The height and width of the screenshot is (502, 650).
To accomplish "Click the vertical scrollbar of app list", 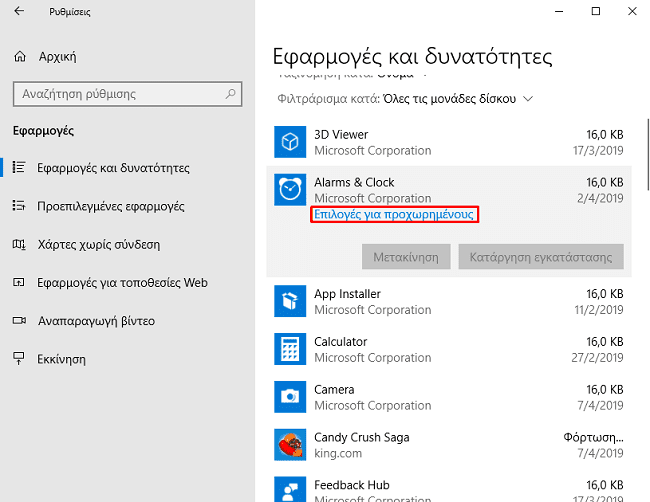I will coord(648,154).
